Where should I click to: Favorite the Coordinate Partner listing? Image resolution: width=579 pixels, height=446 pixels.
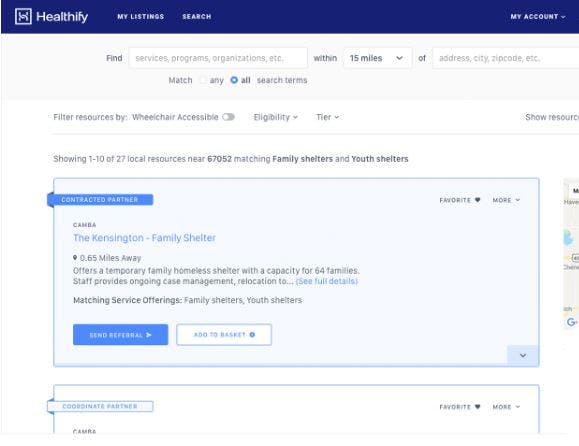460,407
